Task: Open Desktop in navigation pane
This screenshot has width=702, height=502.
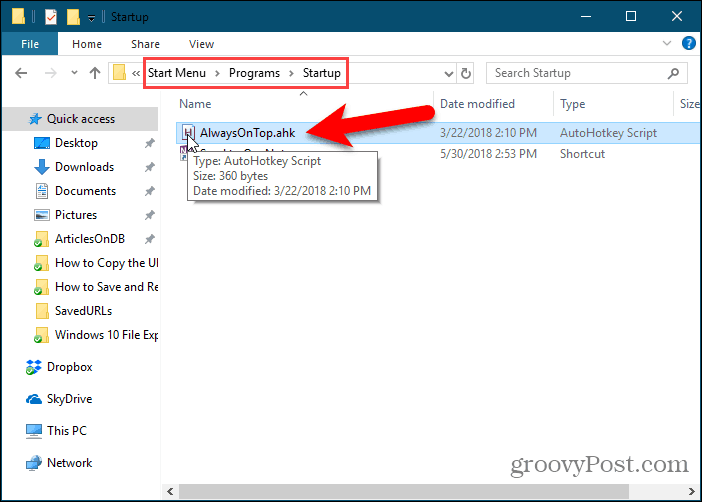Action: click(x=76, y=143)
